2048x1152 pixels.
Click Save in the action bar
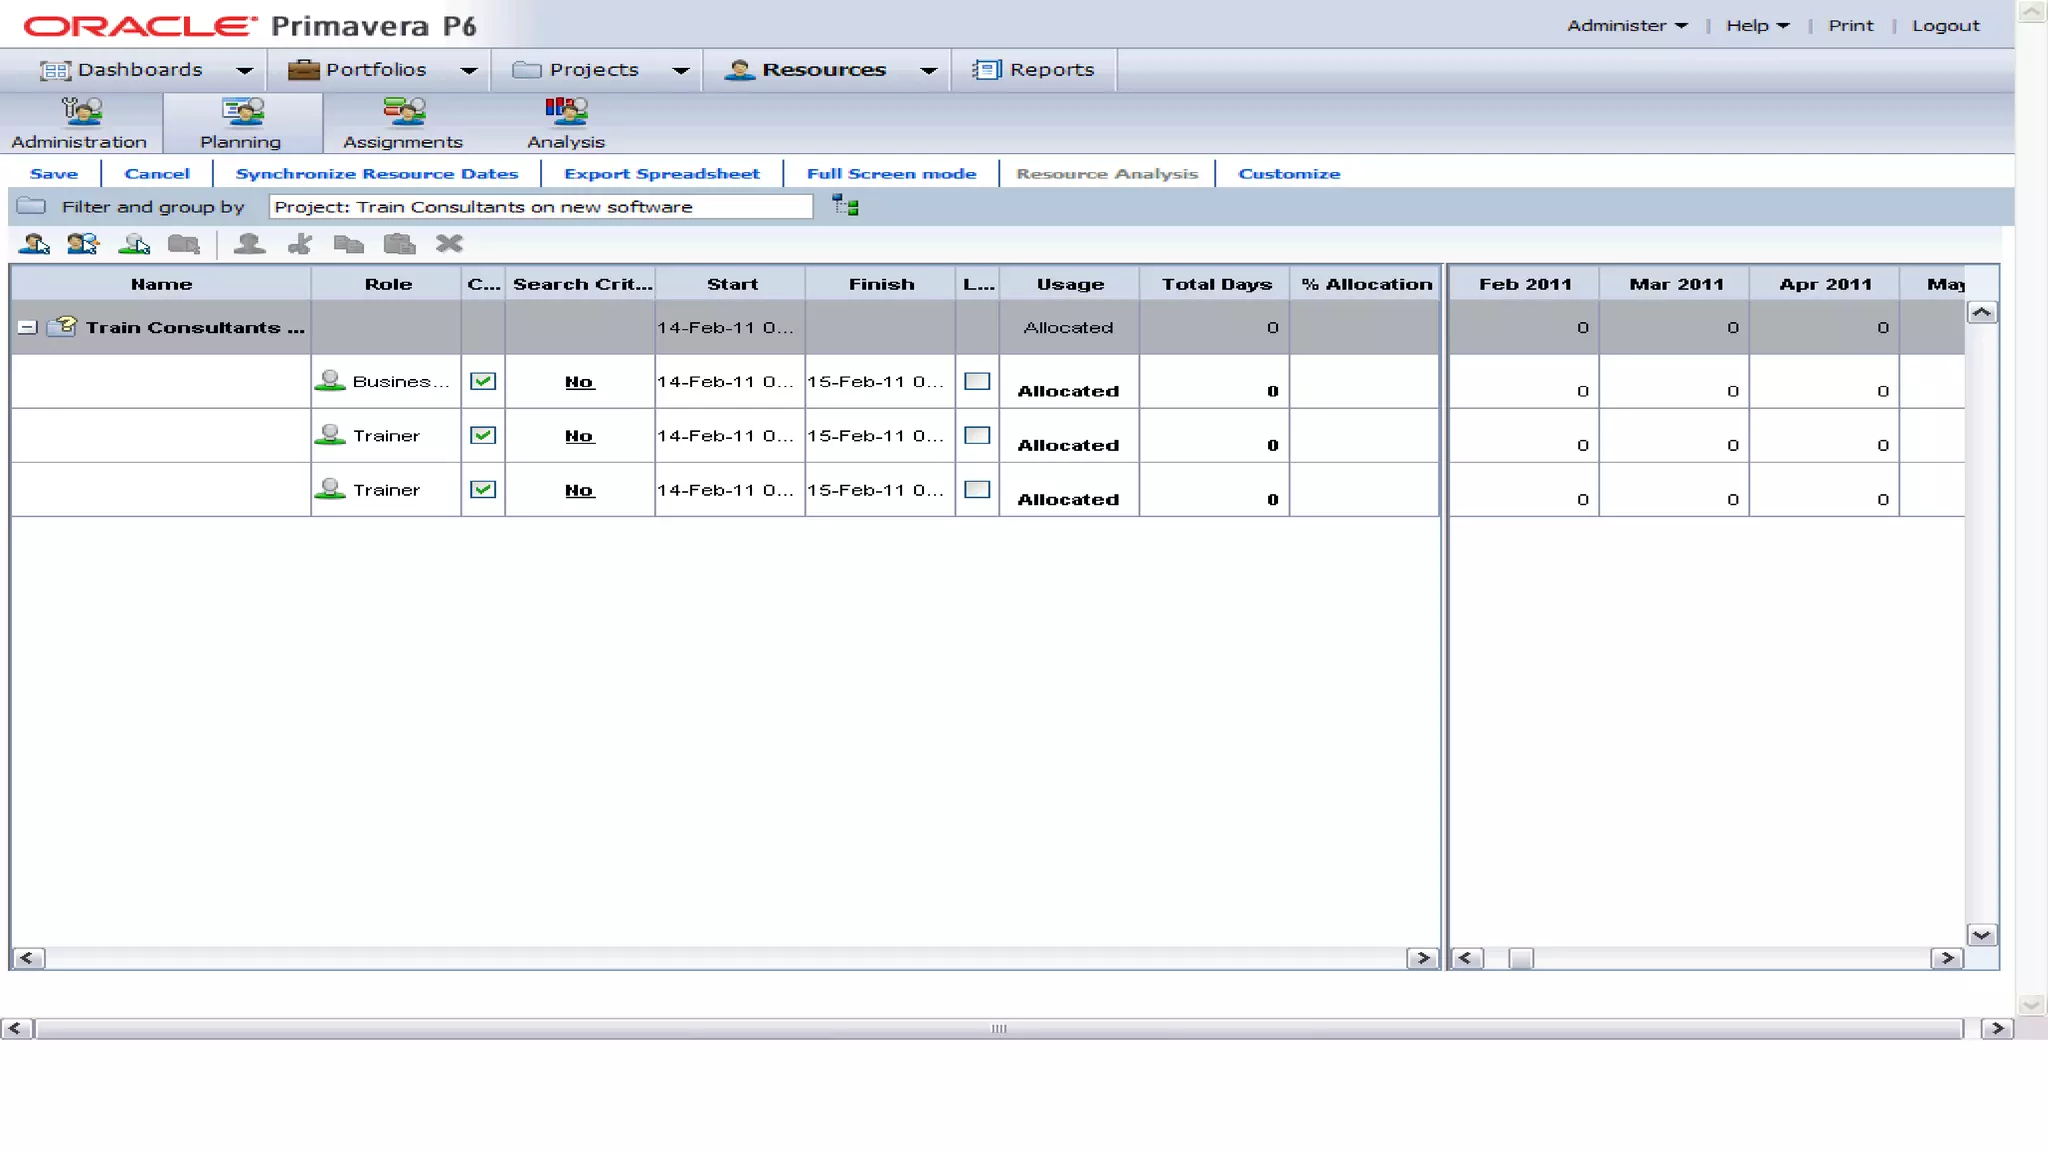tap(54, 173)
